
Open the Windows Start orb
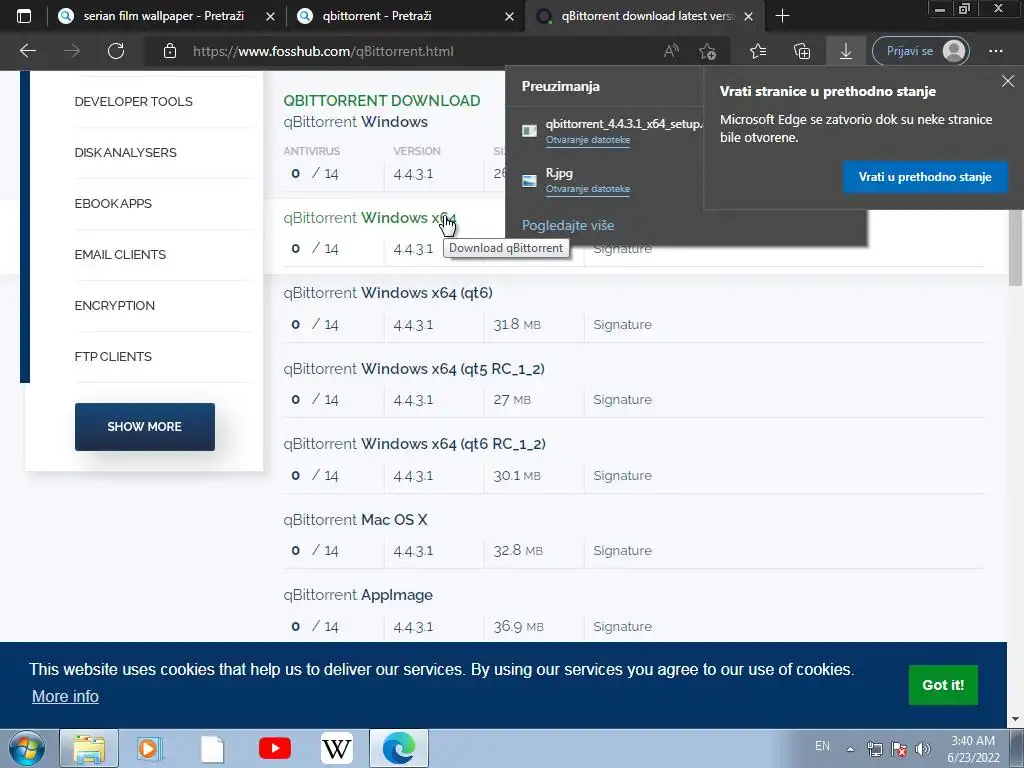27,748
